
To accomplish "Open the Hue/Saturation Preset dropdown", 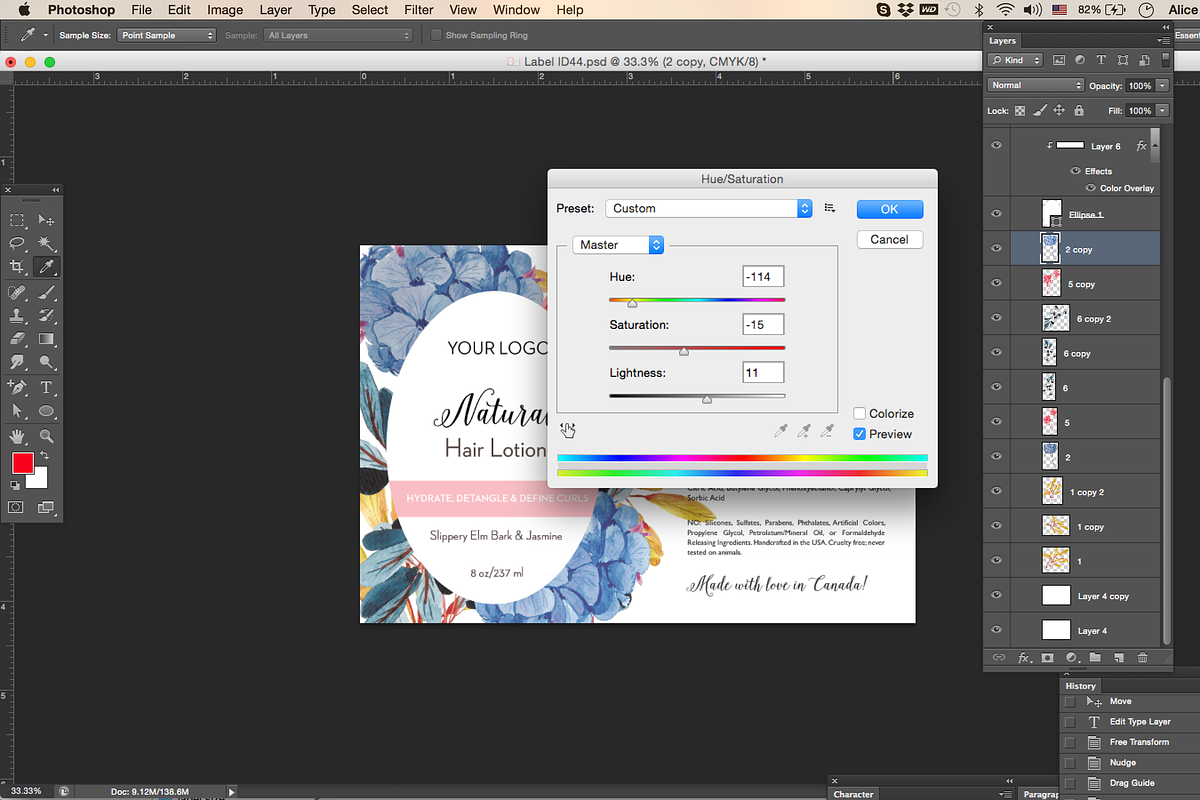I will pos(708,208).
